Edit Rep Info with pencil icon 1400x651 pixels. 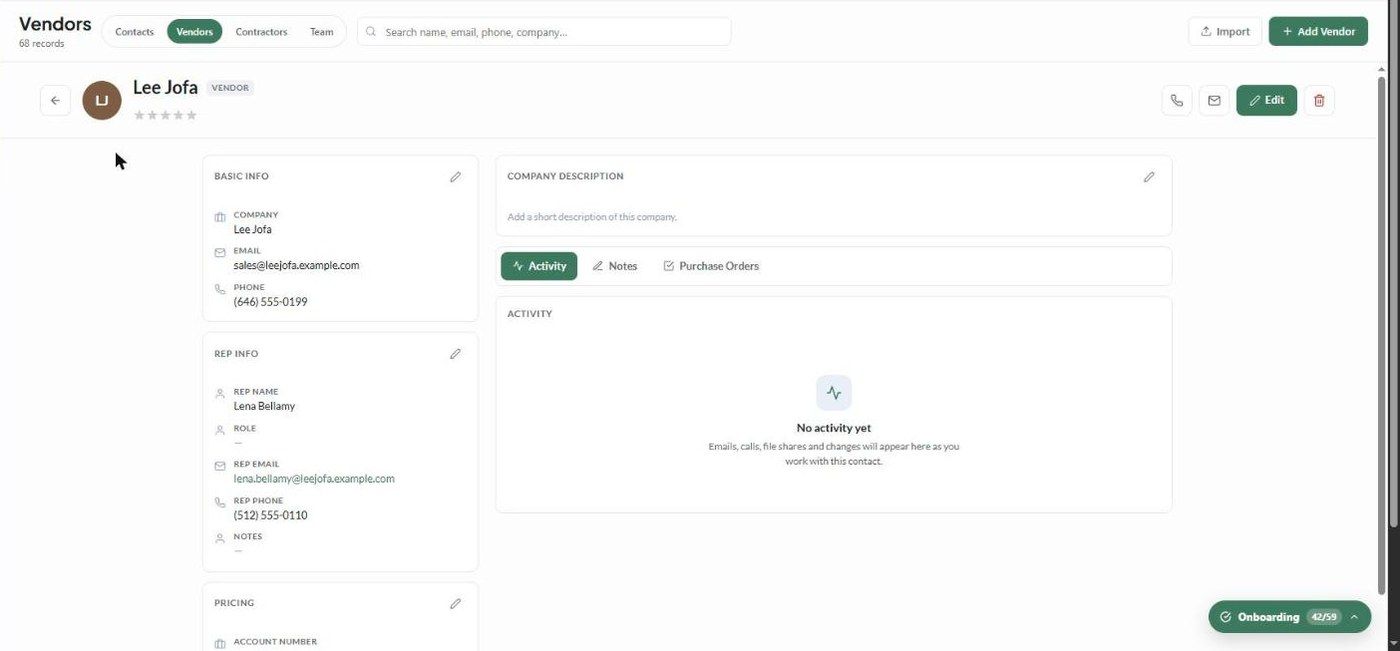tap(455, 354)
